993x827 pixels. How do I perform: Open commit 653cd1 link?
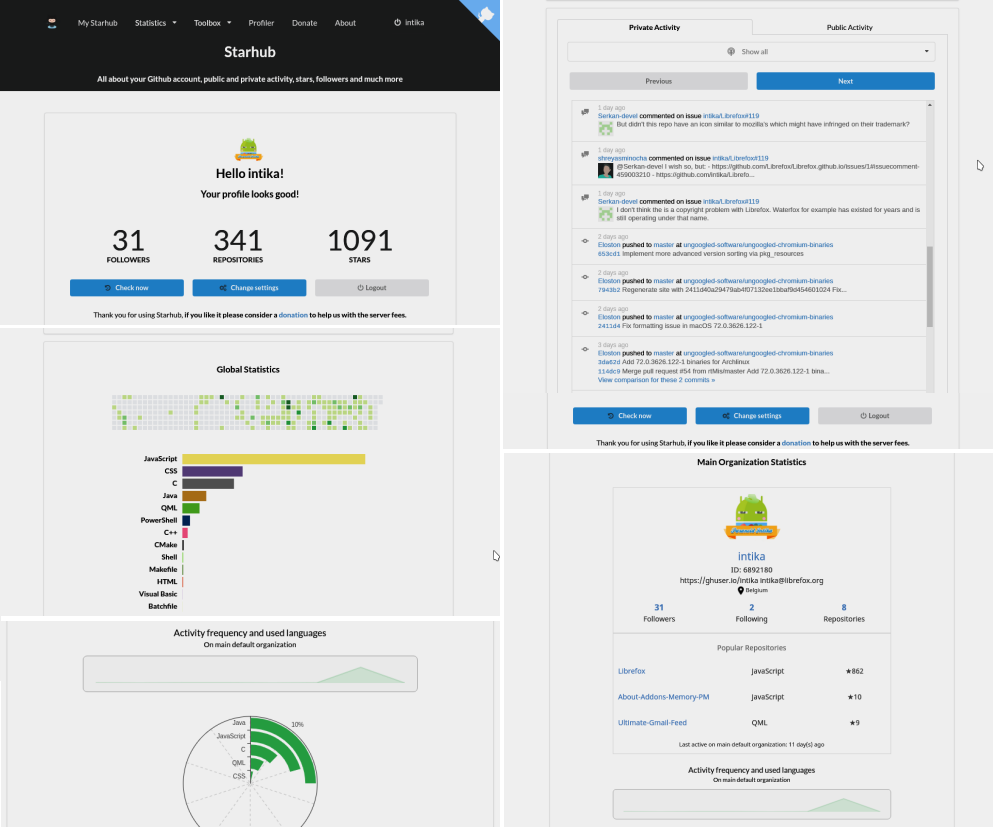[609, 253]
